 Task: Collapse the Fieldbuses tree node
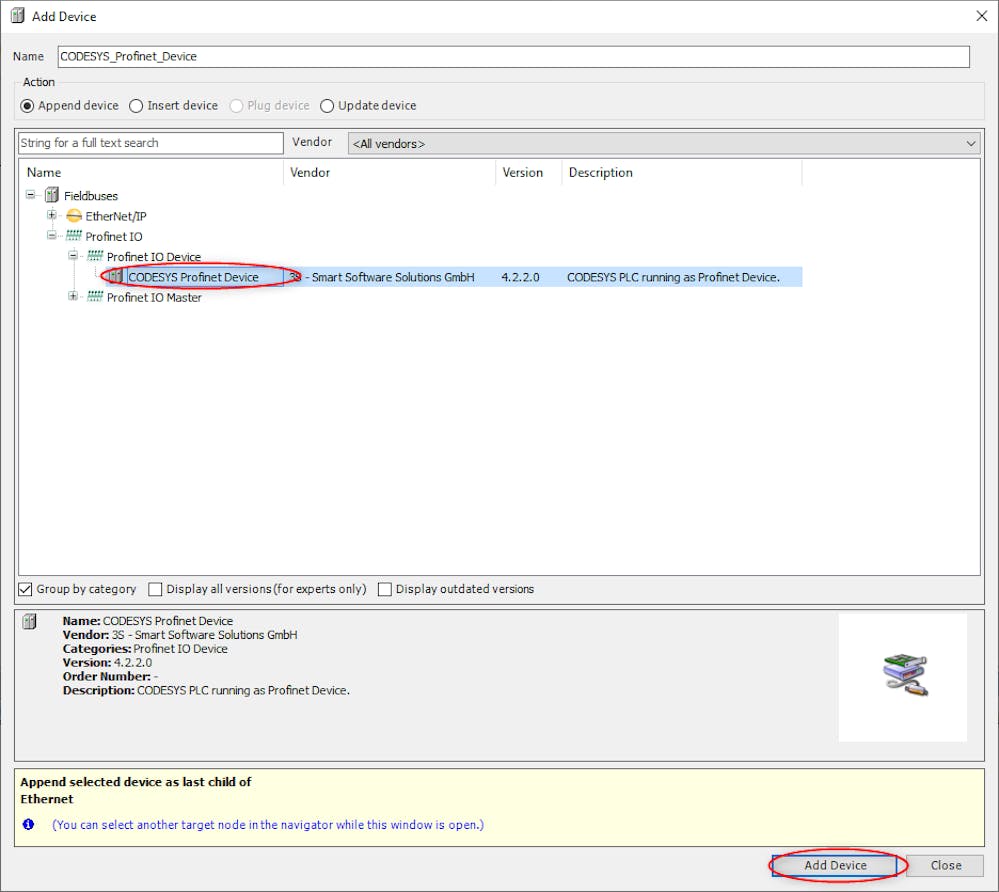[x=31, y=194]
